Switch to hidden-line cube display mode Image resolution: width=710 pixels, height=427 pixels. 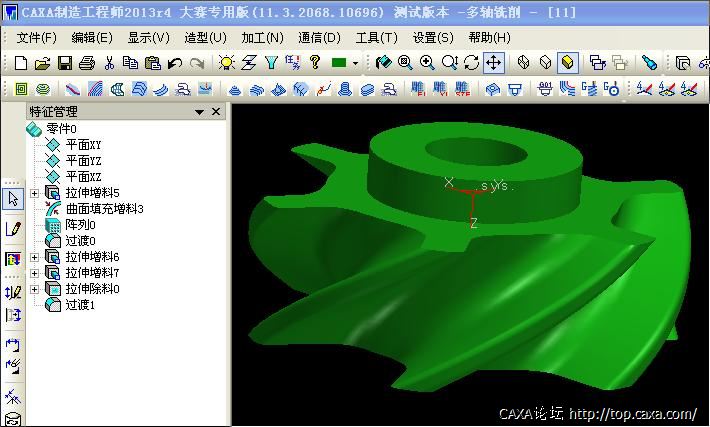click(x=546, y=62)
